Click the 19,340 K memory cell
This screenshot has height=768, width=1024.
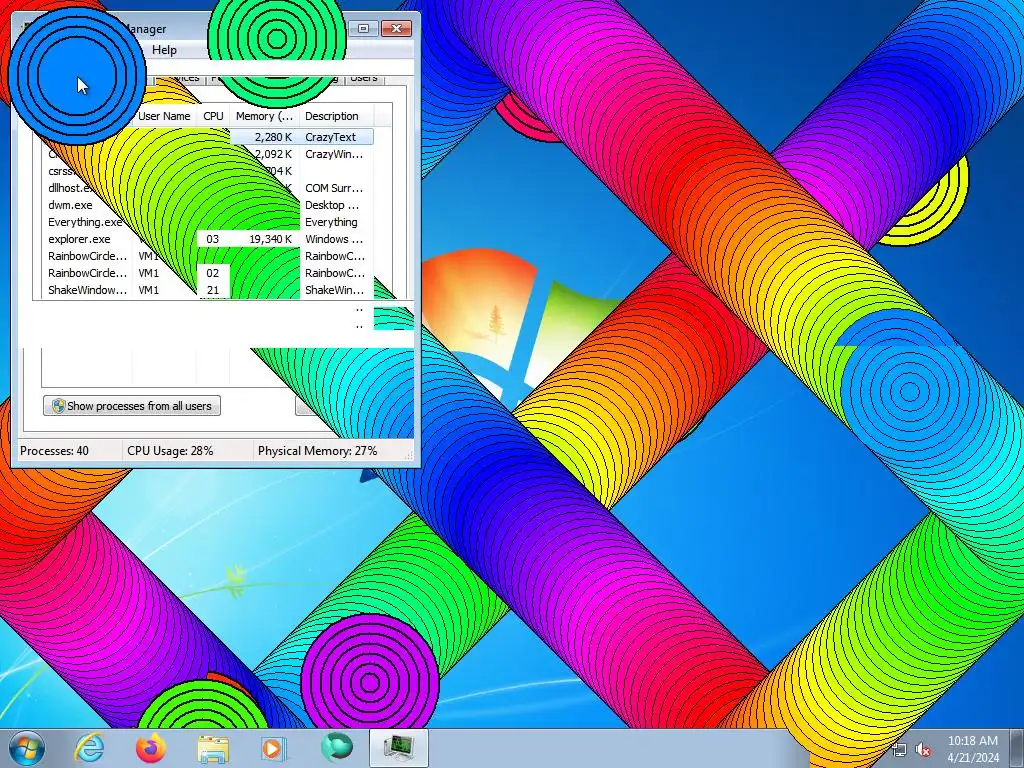[x=270, y=239]
